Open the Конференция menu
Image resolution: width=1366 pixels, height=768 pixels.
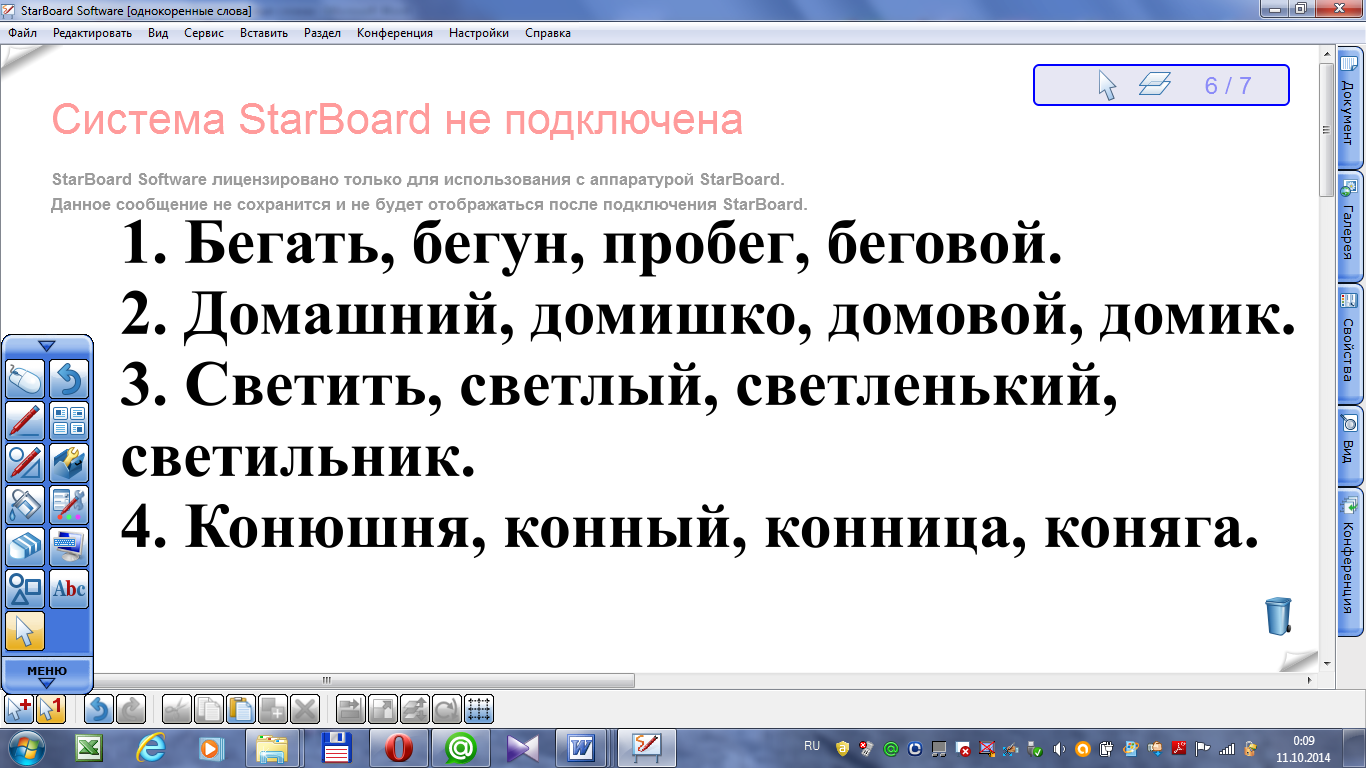pos(395,33)
